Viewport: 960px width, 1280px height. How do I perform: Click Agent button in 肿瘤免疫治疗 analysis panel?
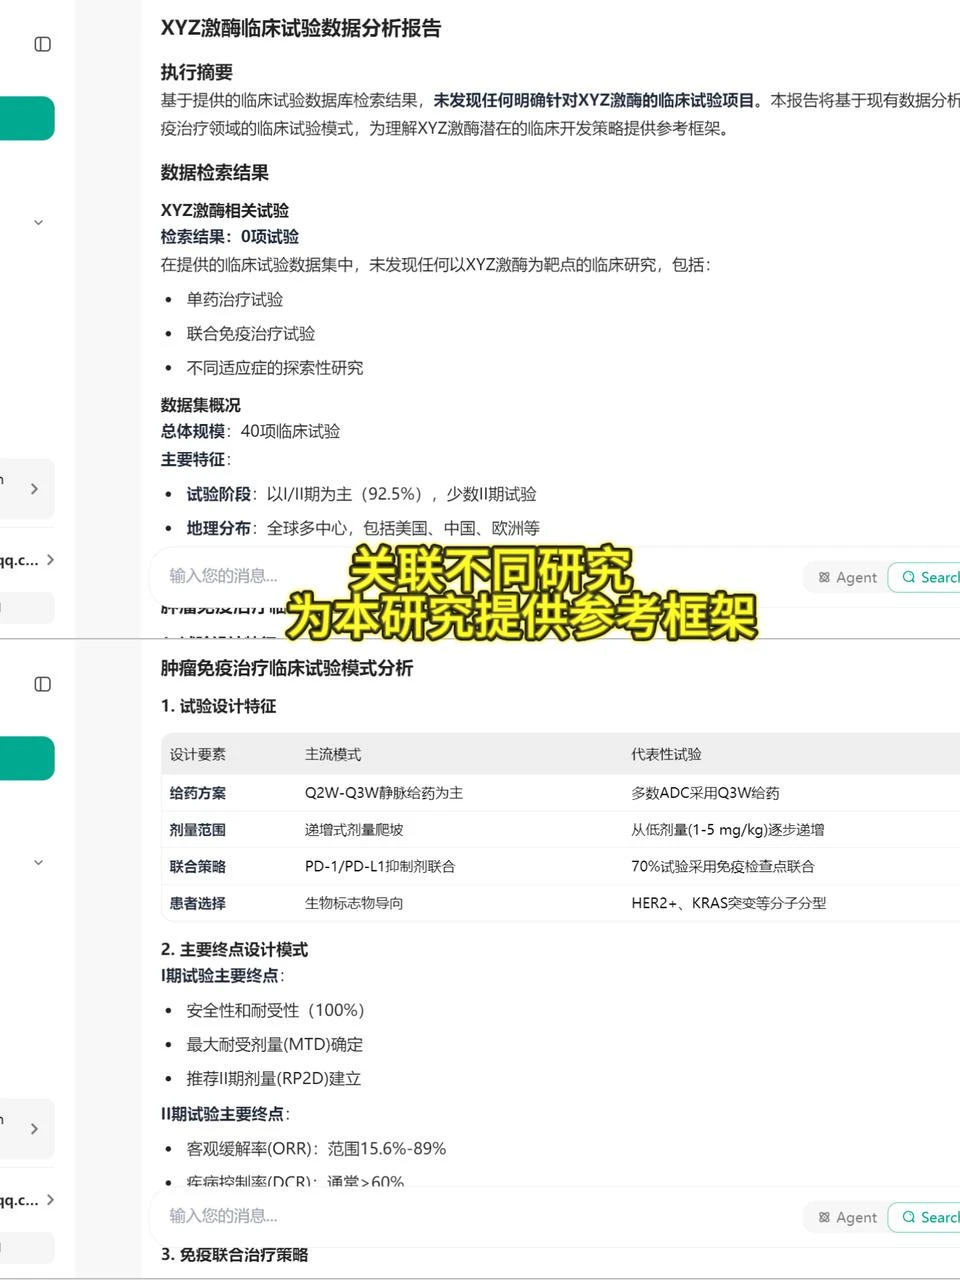click(847, 1217)
